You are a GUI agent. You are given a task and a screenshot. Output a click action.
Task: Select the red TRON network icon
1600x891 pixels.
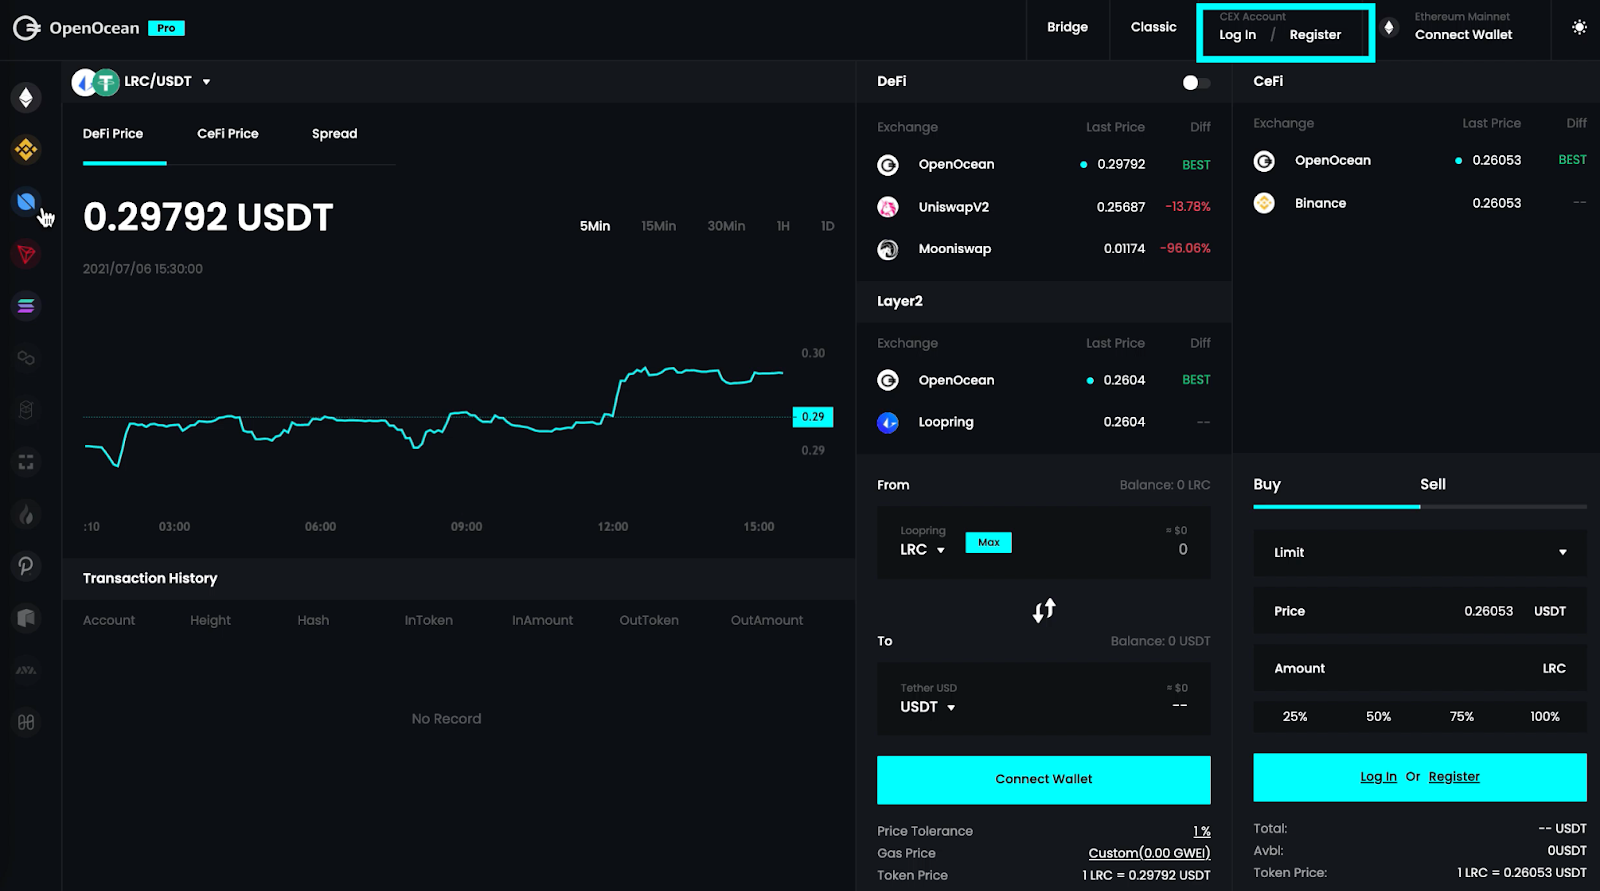pyautogui.click(x=26, y=254)
